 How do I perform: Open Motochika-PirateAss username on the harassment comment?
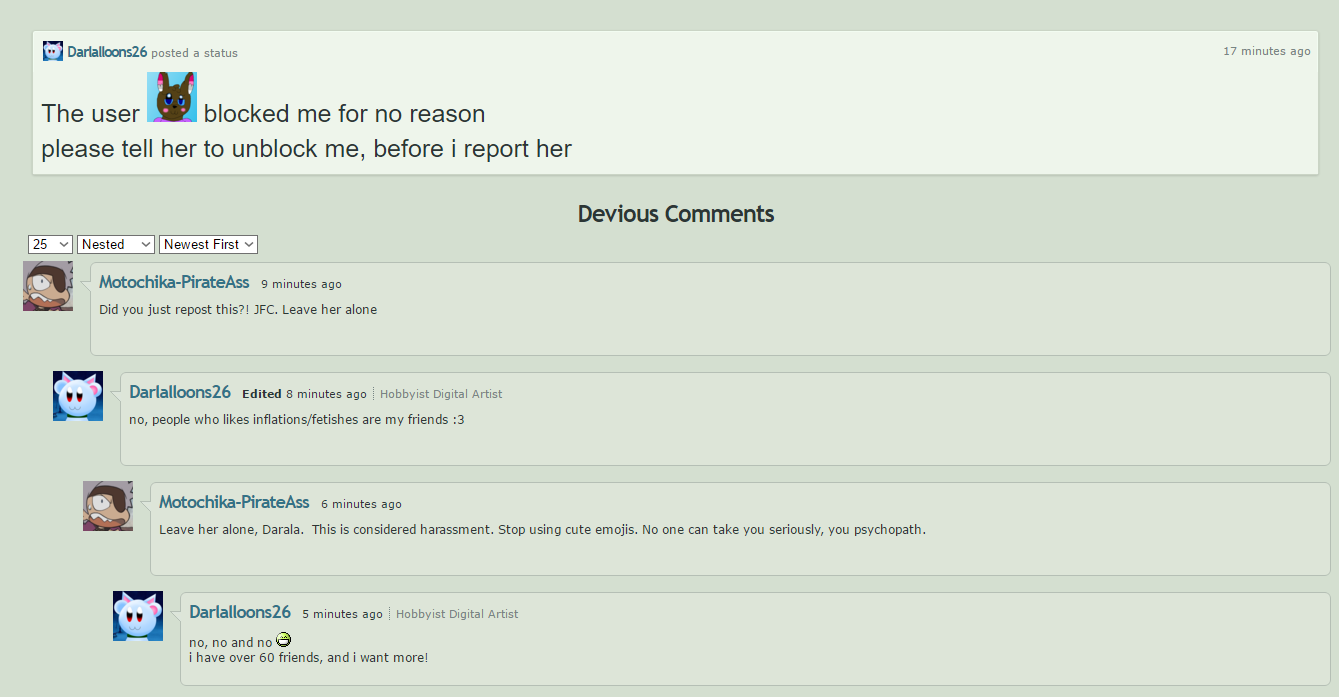(234, 503)
